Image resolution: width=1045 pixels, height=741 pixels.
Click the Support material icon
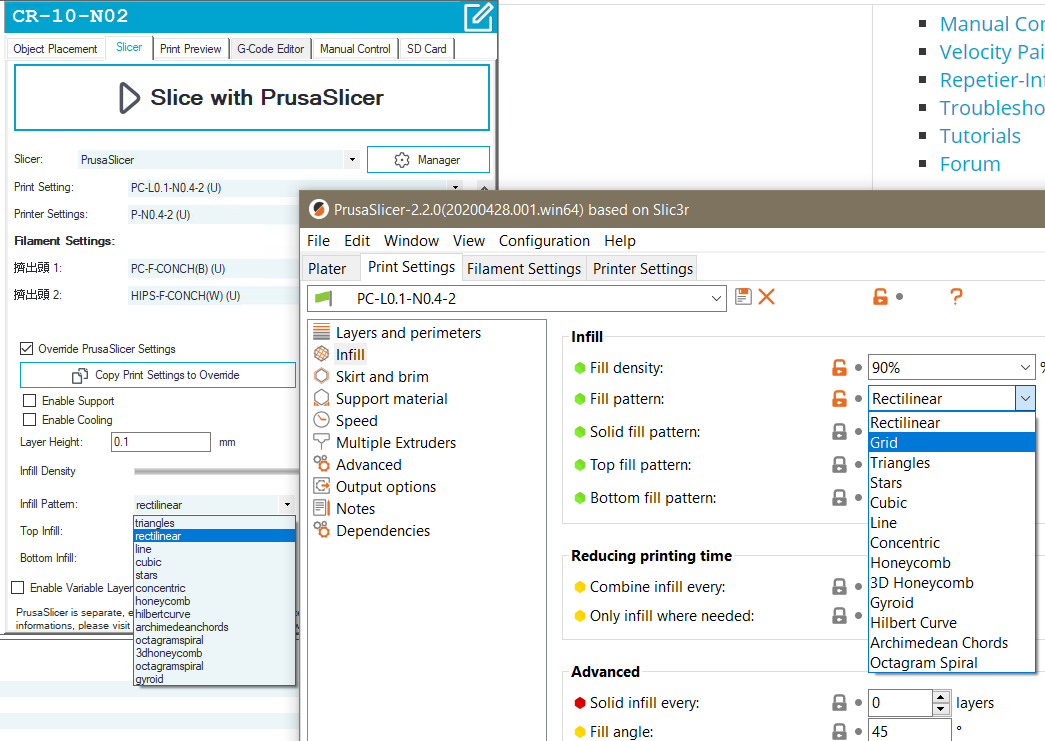(321, 398)
